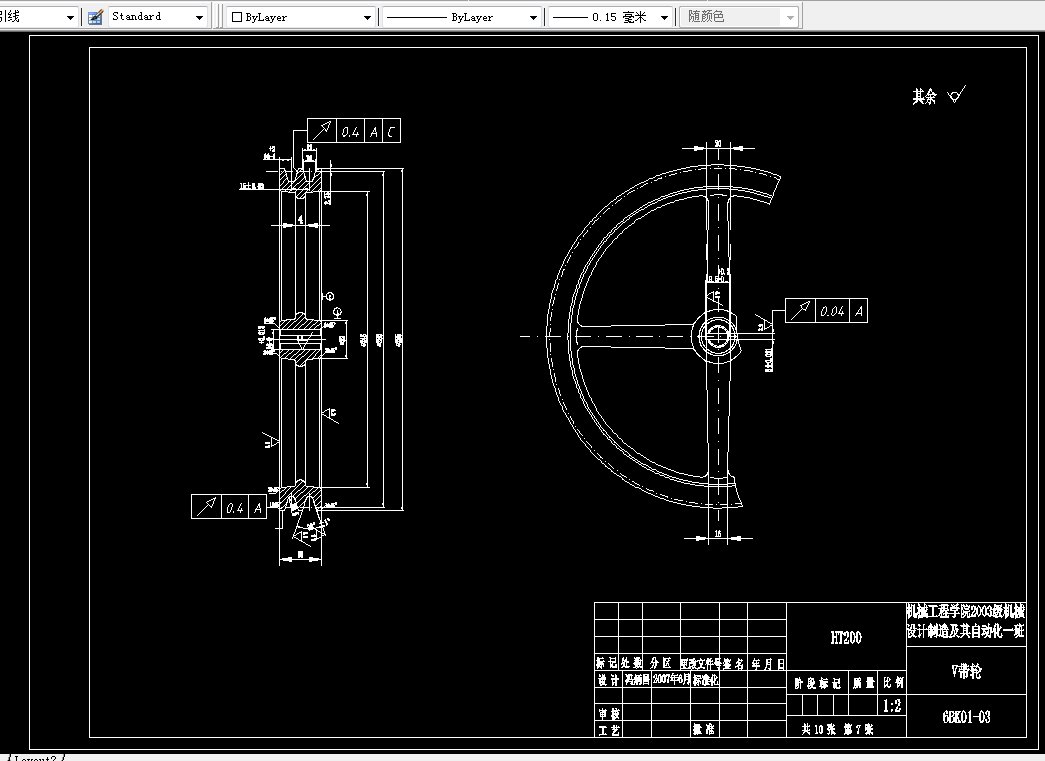Select the V带轮 part name text
Viewport: 1045px width, 761px height.
pyautogui.click(x=966, y=671)
